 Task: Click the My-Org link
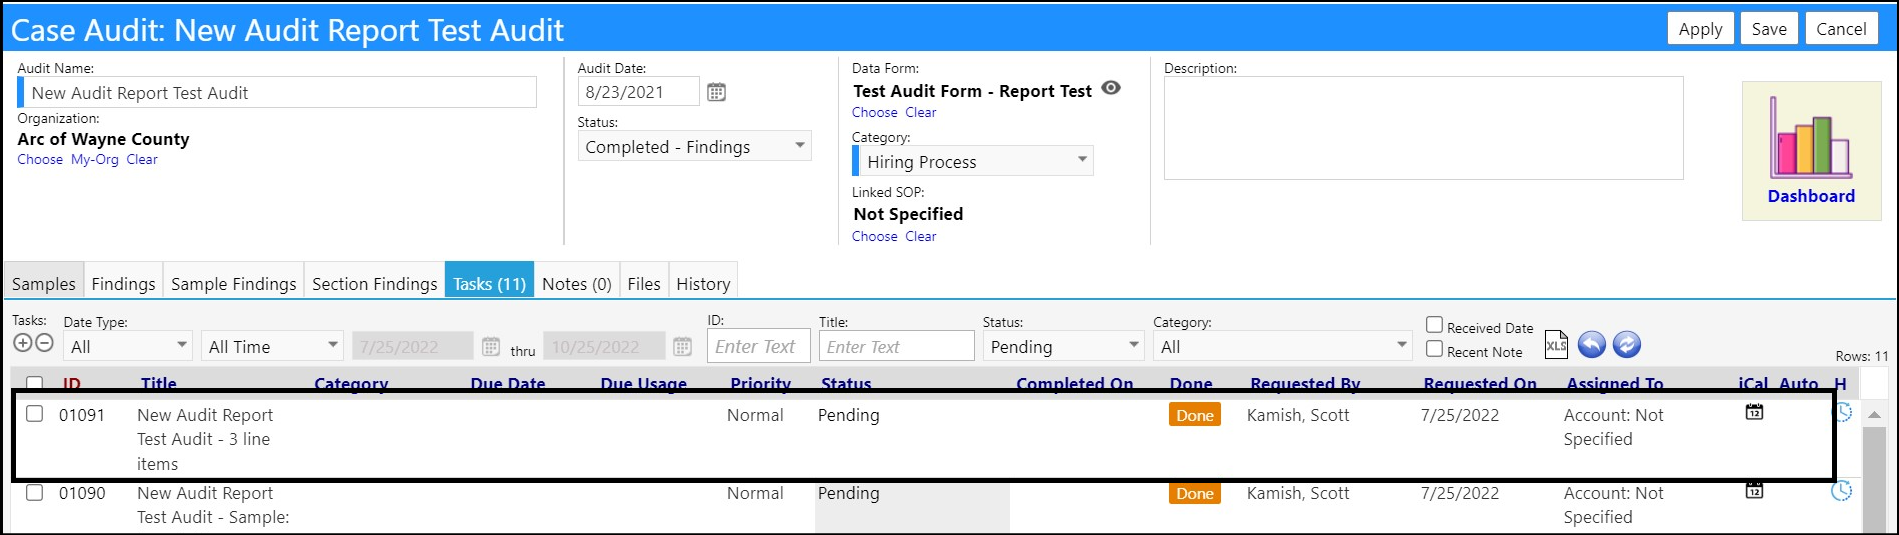[x=94, y=160]
